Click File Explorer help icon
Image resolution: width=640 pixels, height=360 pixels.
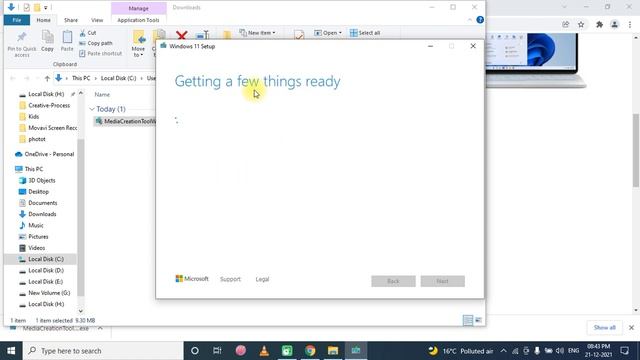480,20
